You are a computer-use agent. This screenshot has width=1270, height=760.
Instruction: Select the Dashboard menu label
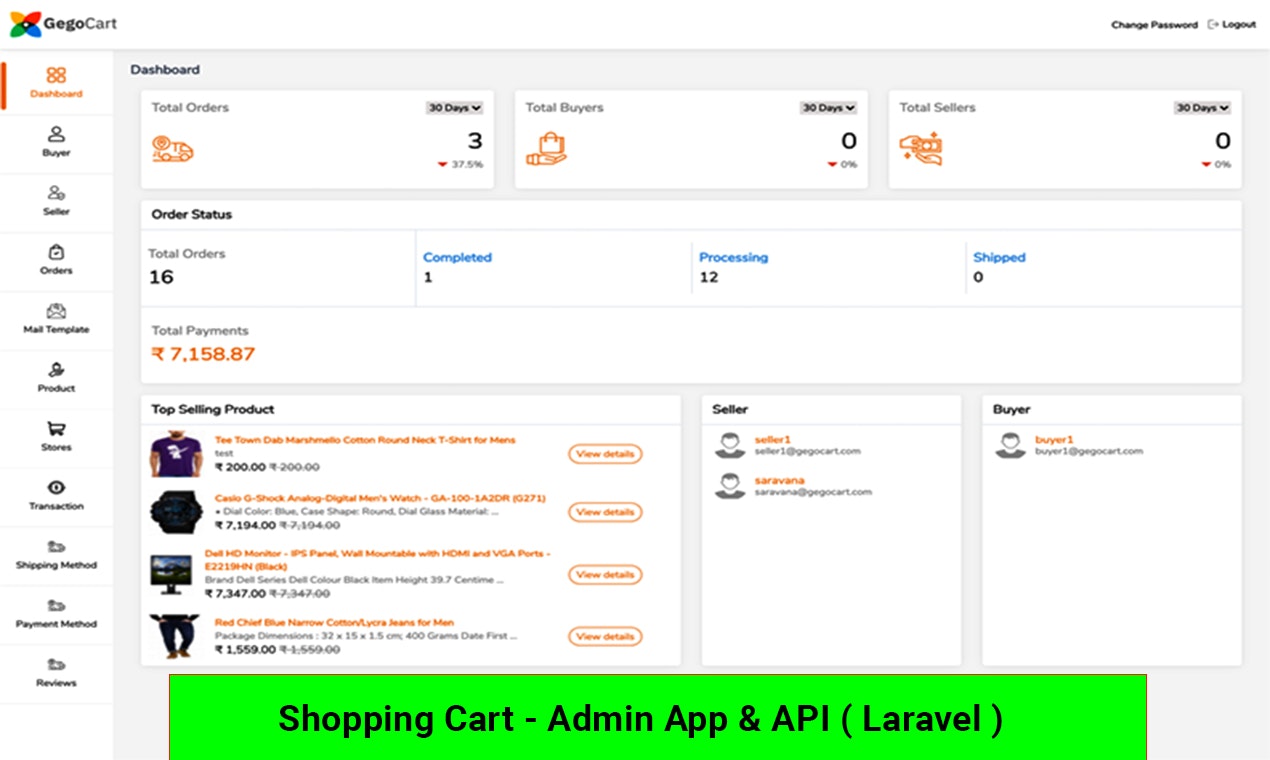tap(56, 94)
